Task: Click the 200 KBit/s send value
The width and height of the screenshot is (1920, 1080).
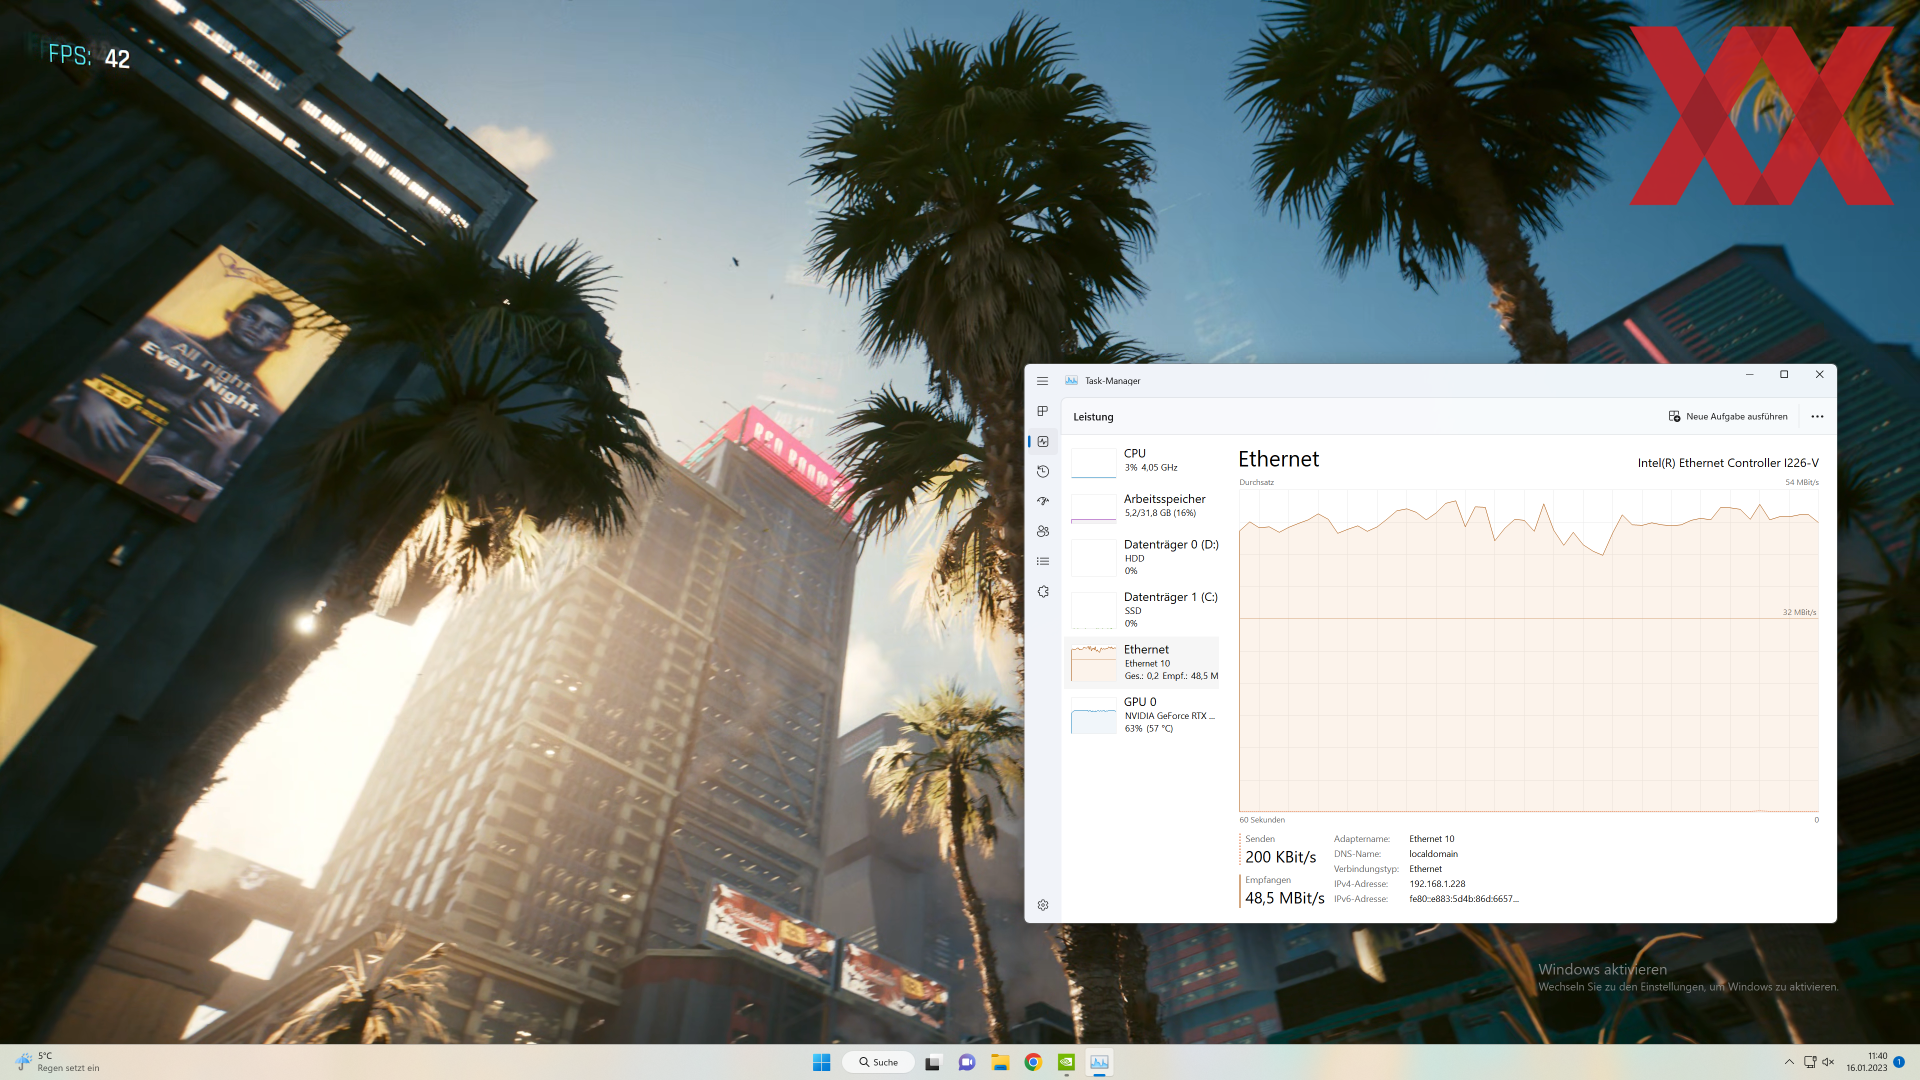Action: click(x=1280, y=857)
